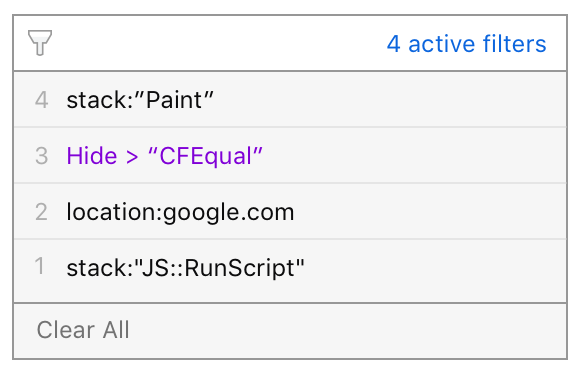Open the "4 active filters" link
The width and height of the screenshot is (584, 370).
coord(466,44)
